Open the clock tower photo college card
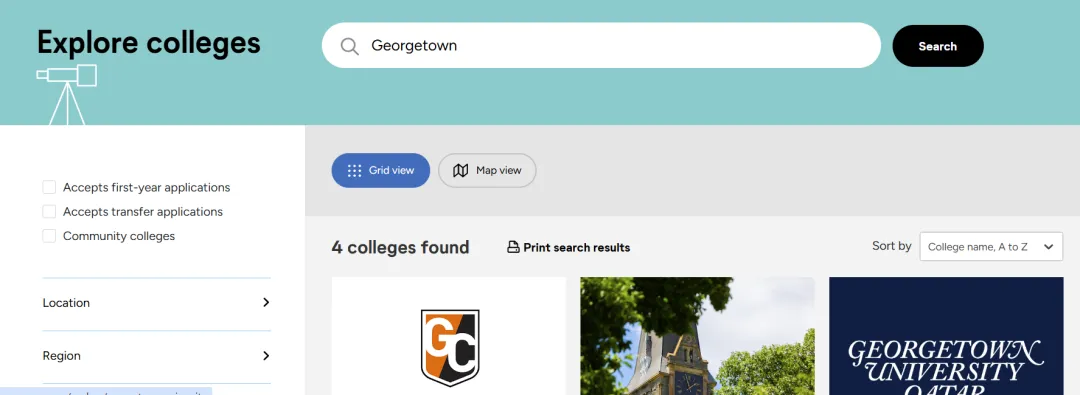 coord(697,336)
